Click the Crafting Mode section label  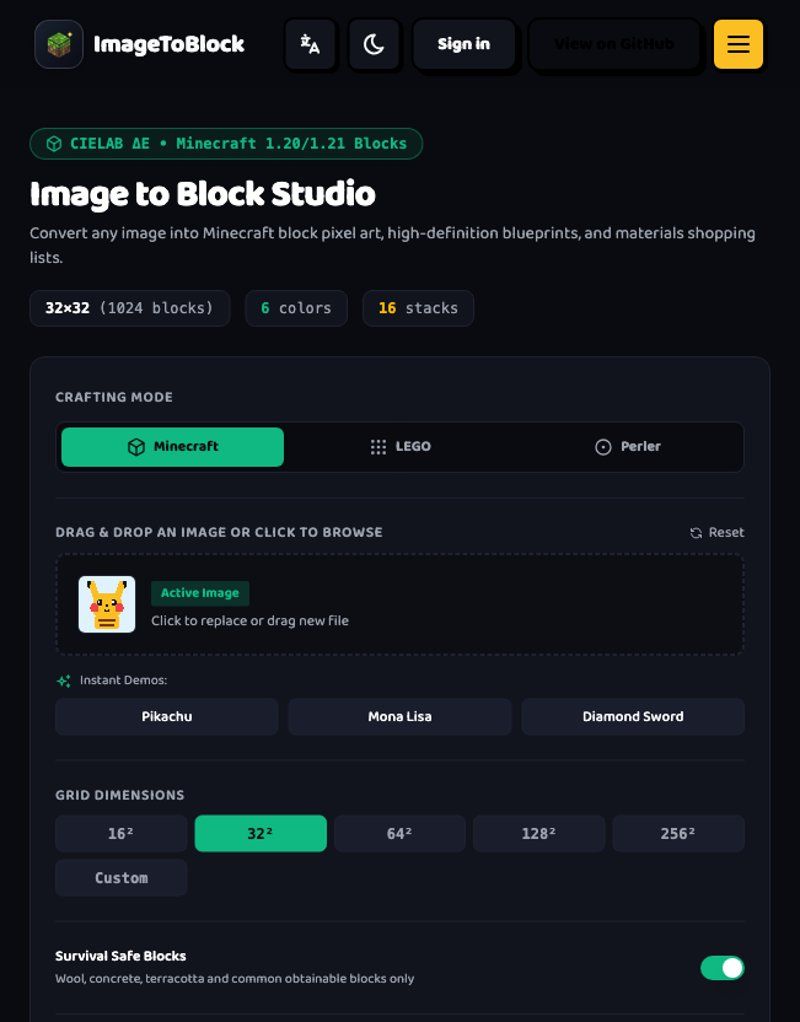(x=114, y=397)
